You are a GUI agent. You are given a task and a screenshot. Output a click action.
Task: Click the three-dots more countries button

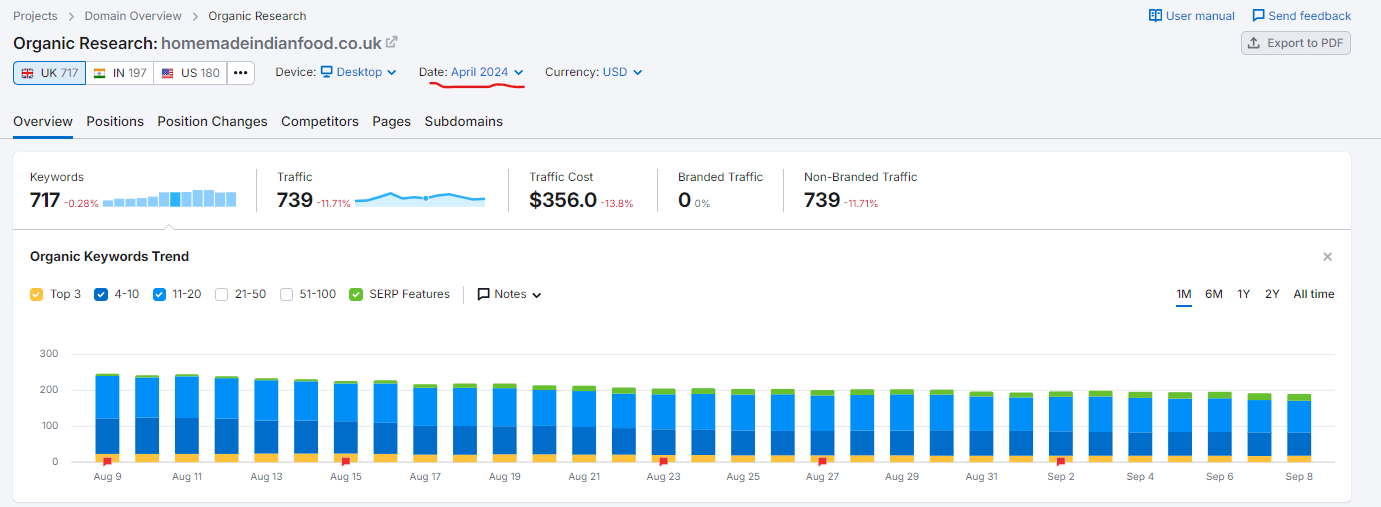(x=240, y=73)
